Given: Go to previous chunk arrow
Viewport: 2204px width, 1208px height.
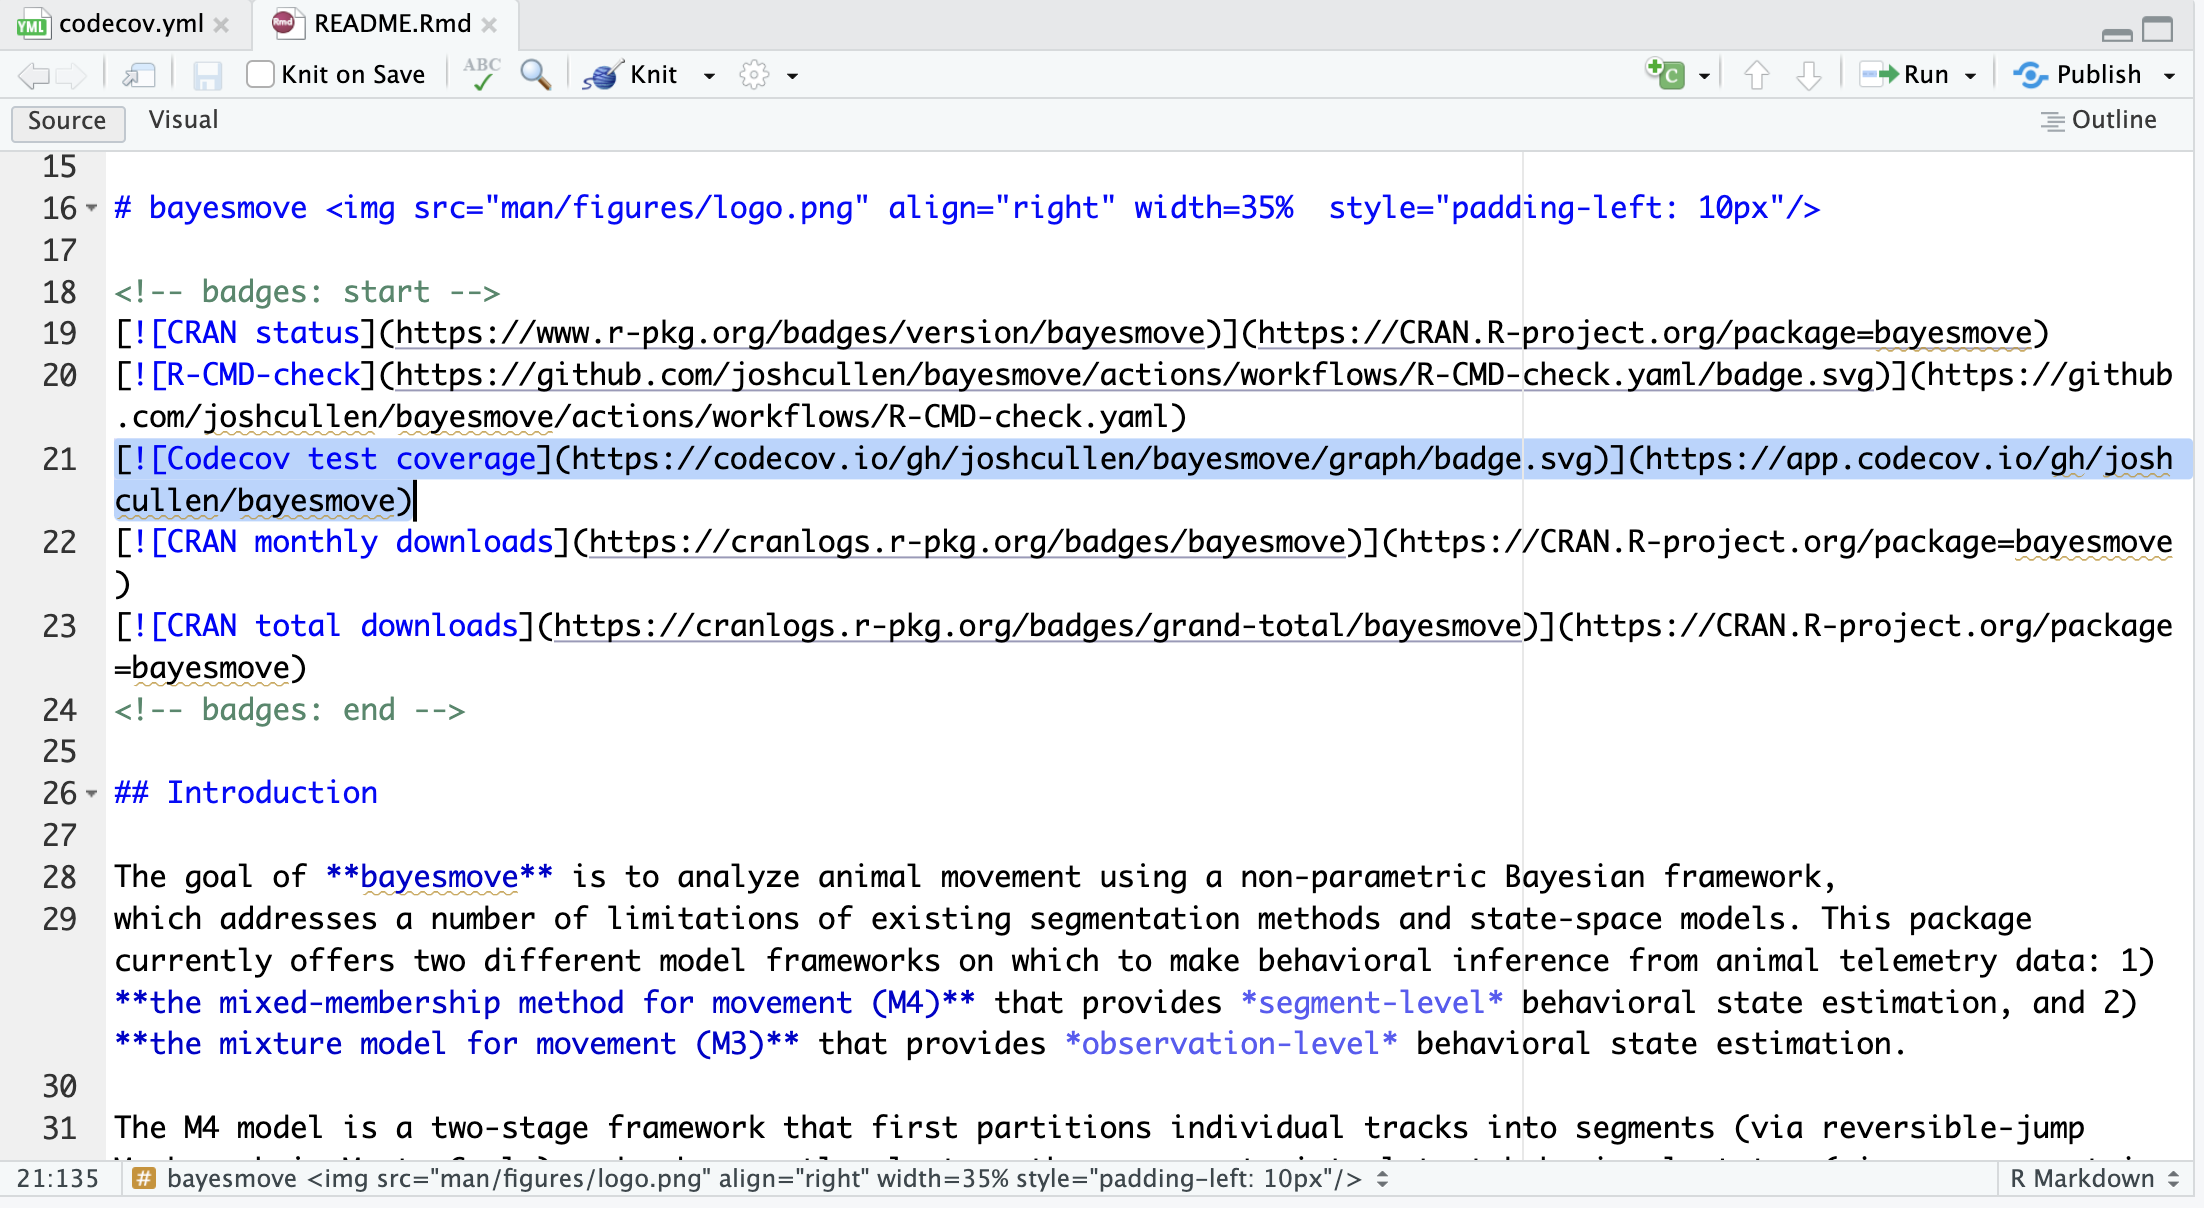Looking at the screenshot, I should [1757, 75].
